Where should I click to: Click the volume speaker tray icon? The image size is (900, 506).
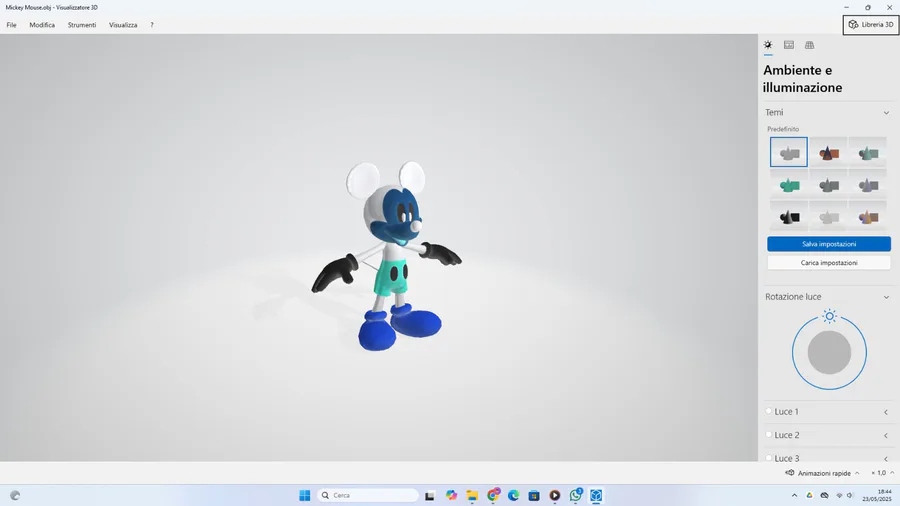(x=850, y=495)
